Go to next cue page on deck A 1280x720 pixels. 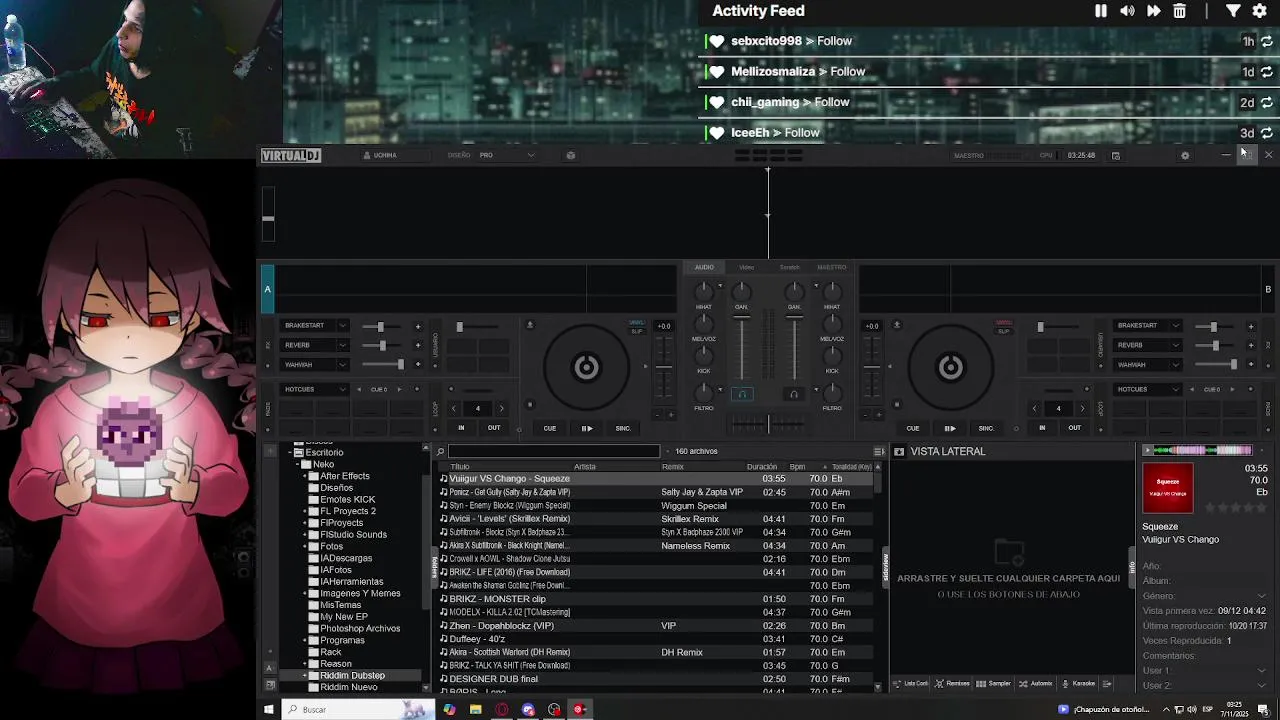[x=399, y=389]
